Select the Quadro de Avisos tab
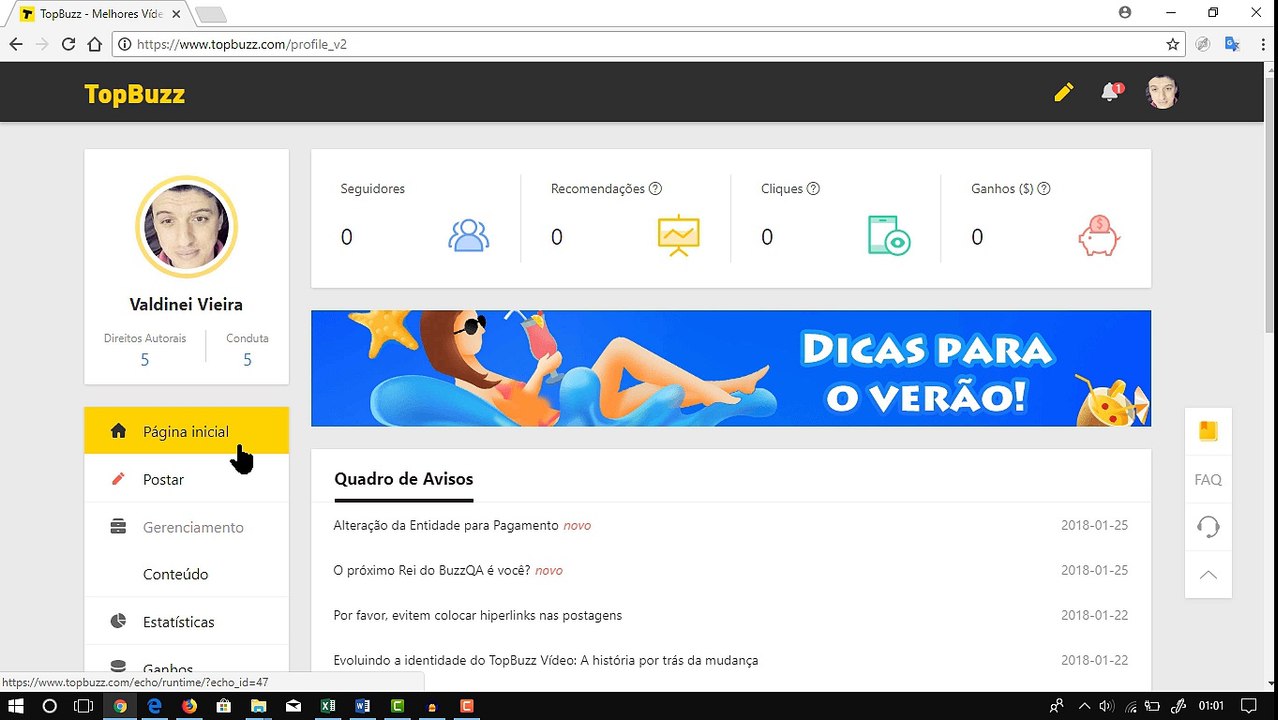Viewport: 1278px width, 720px height. point(404,479)
